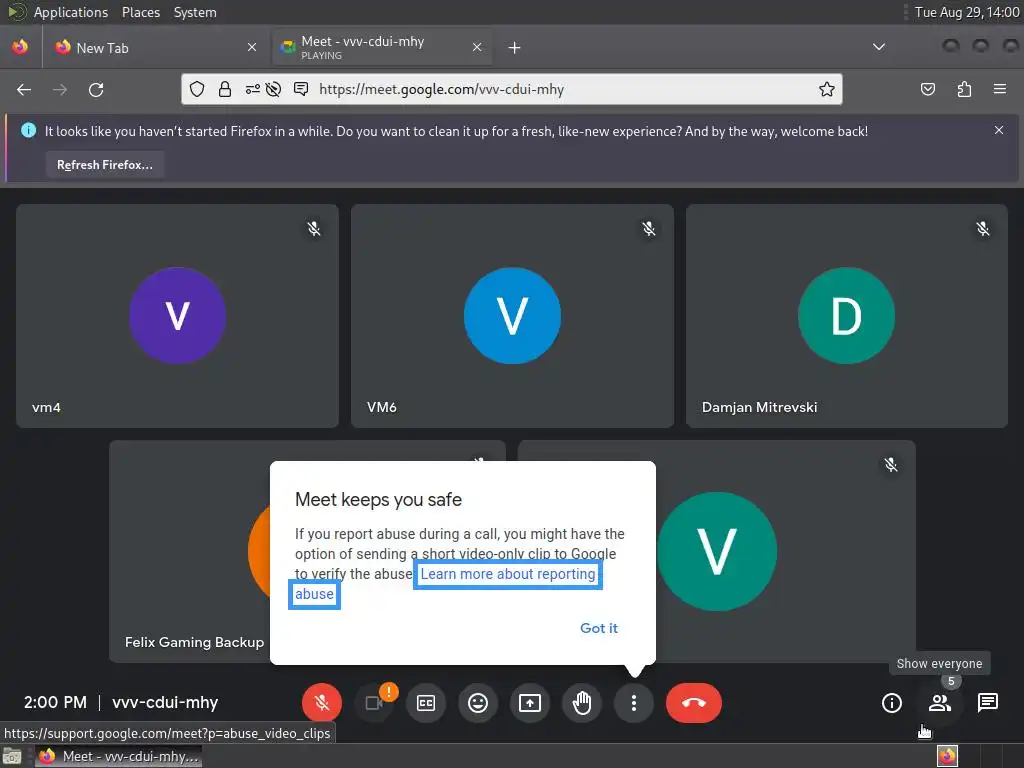Viewport: 1024px width, 768px height.
Task: Click the Meet keeps you safe heading
Action: pos(378,500)
